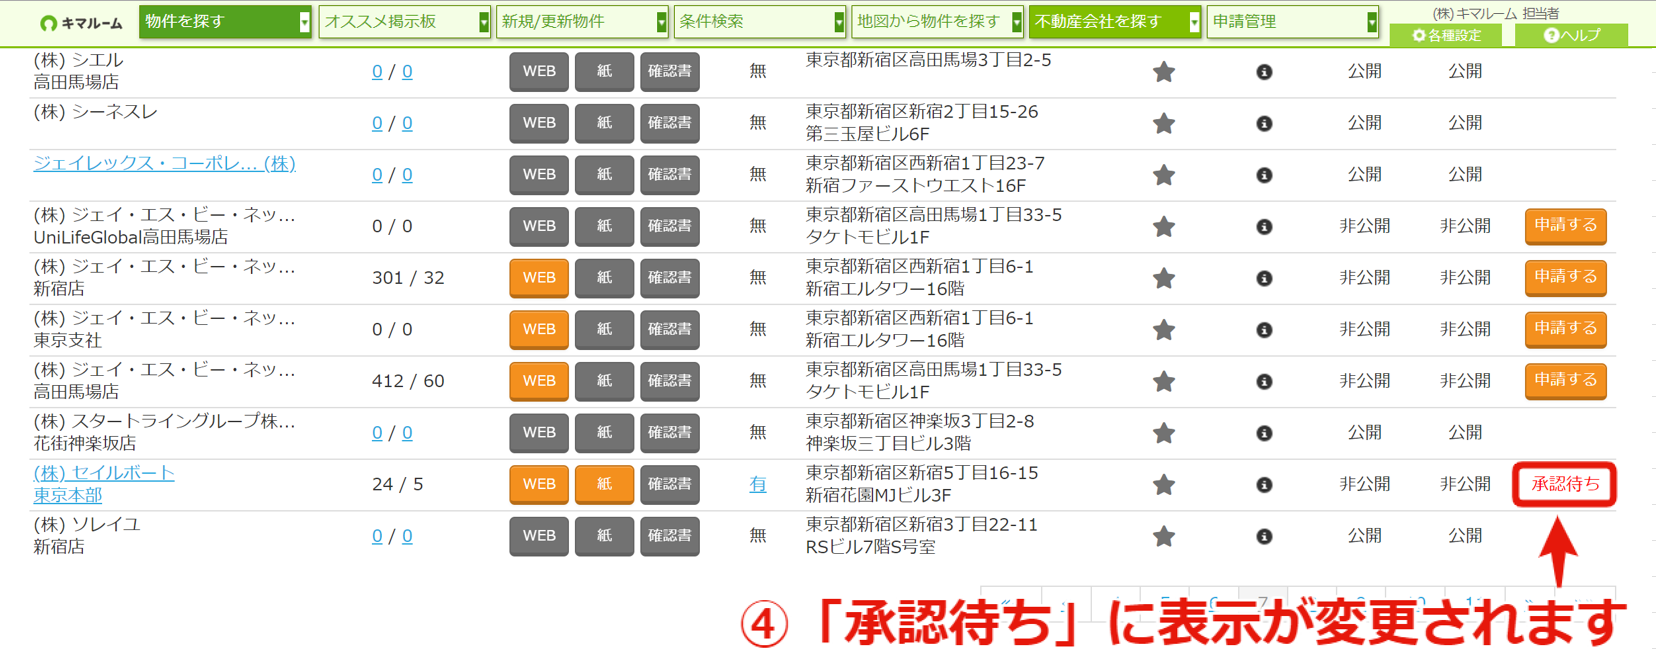Star the シーネスレ row
Image resolution: width=1656 pixels, height=659 pixels.
point(1163,124)
